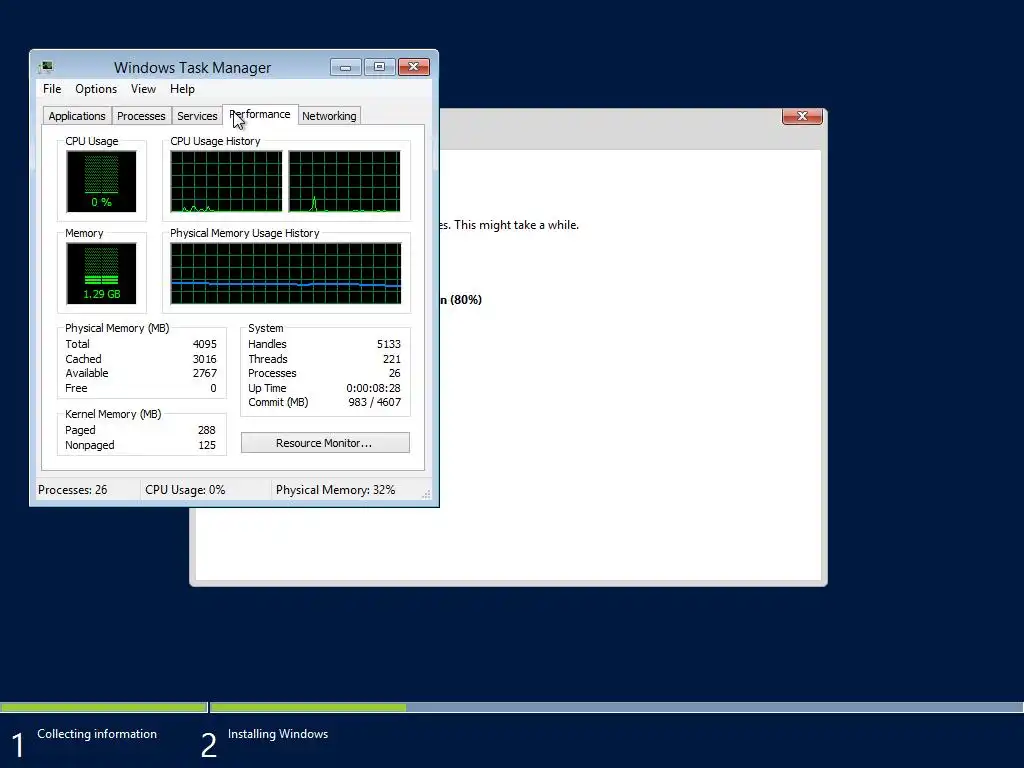Switch to the Services tab

[x=197, y=116]
